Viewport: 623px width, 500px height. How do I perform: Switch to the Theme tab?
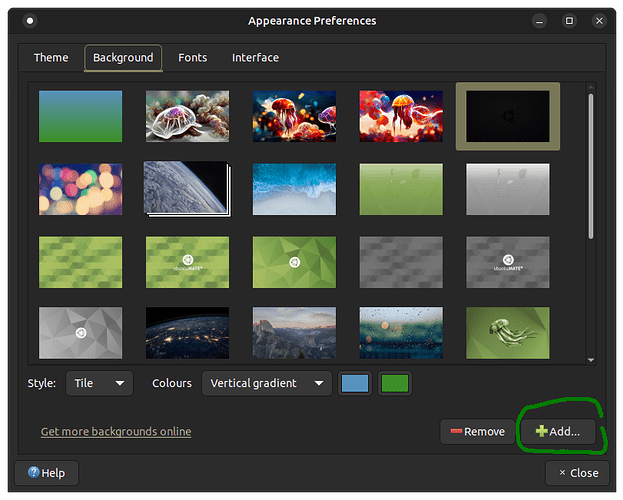[51, 58]
